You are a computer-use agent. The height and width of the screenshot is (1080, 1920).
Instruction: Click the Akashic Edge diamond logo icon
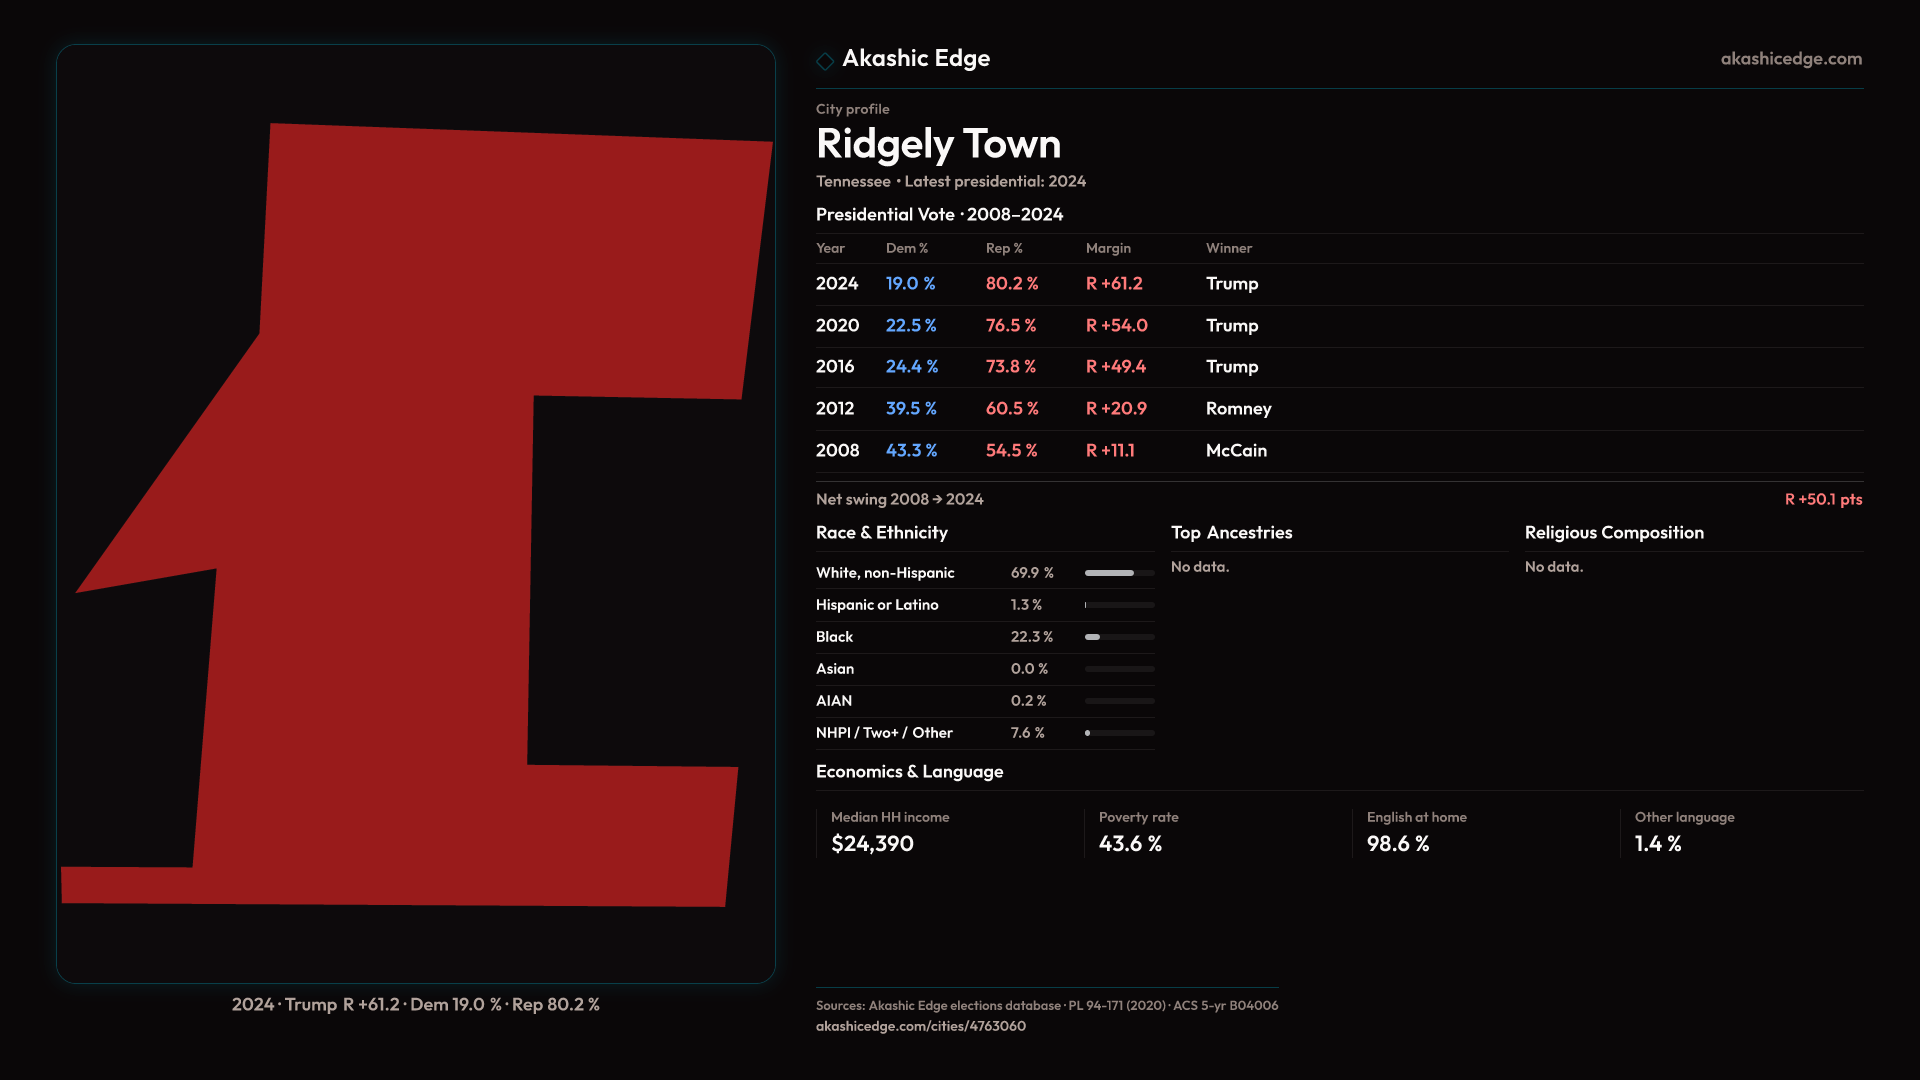[825, 61]
